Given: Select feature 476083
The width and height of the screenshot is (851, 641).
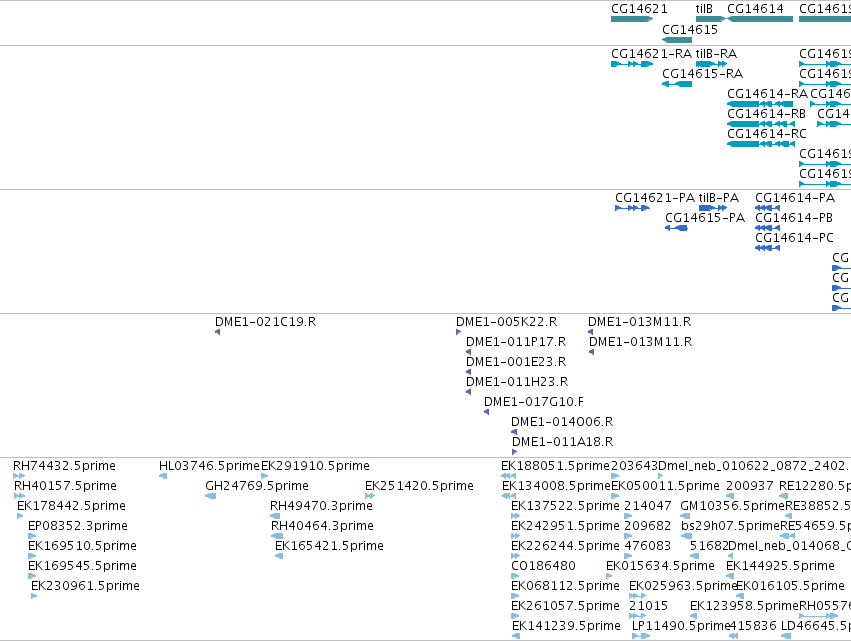Looking at the screenshot, I should 628,556.
